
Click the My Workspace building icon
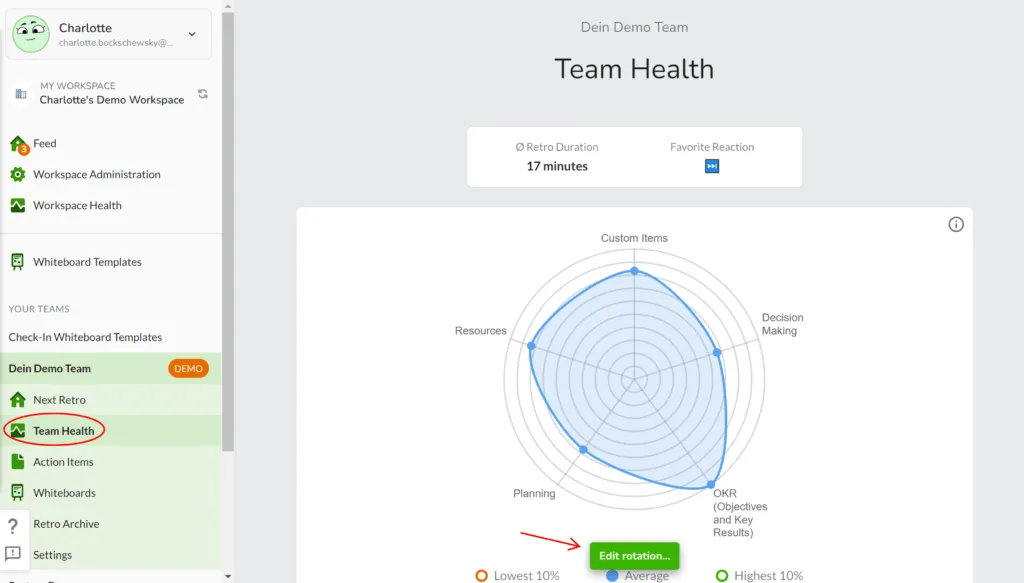pos(21,94)
